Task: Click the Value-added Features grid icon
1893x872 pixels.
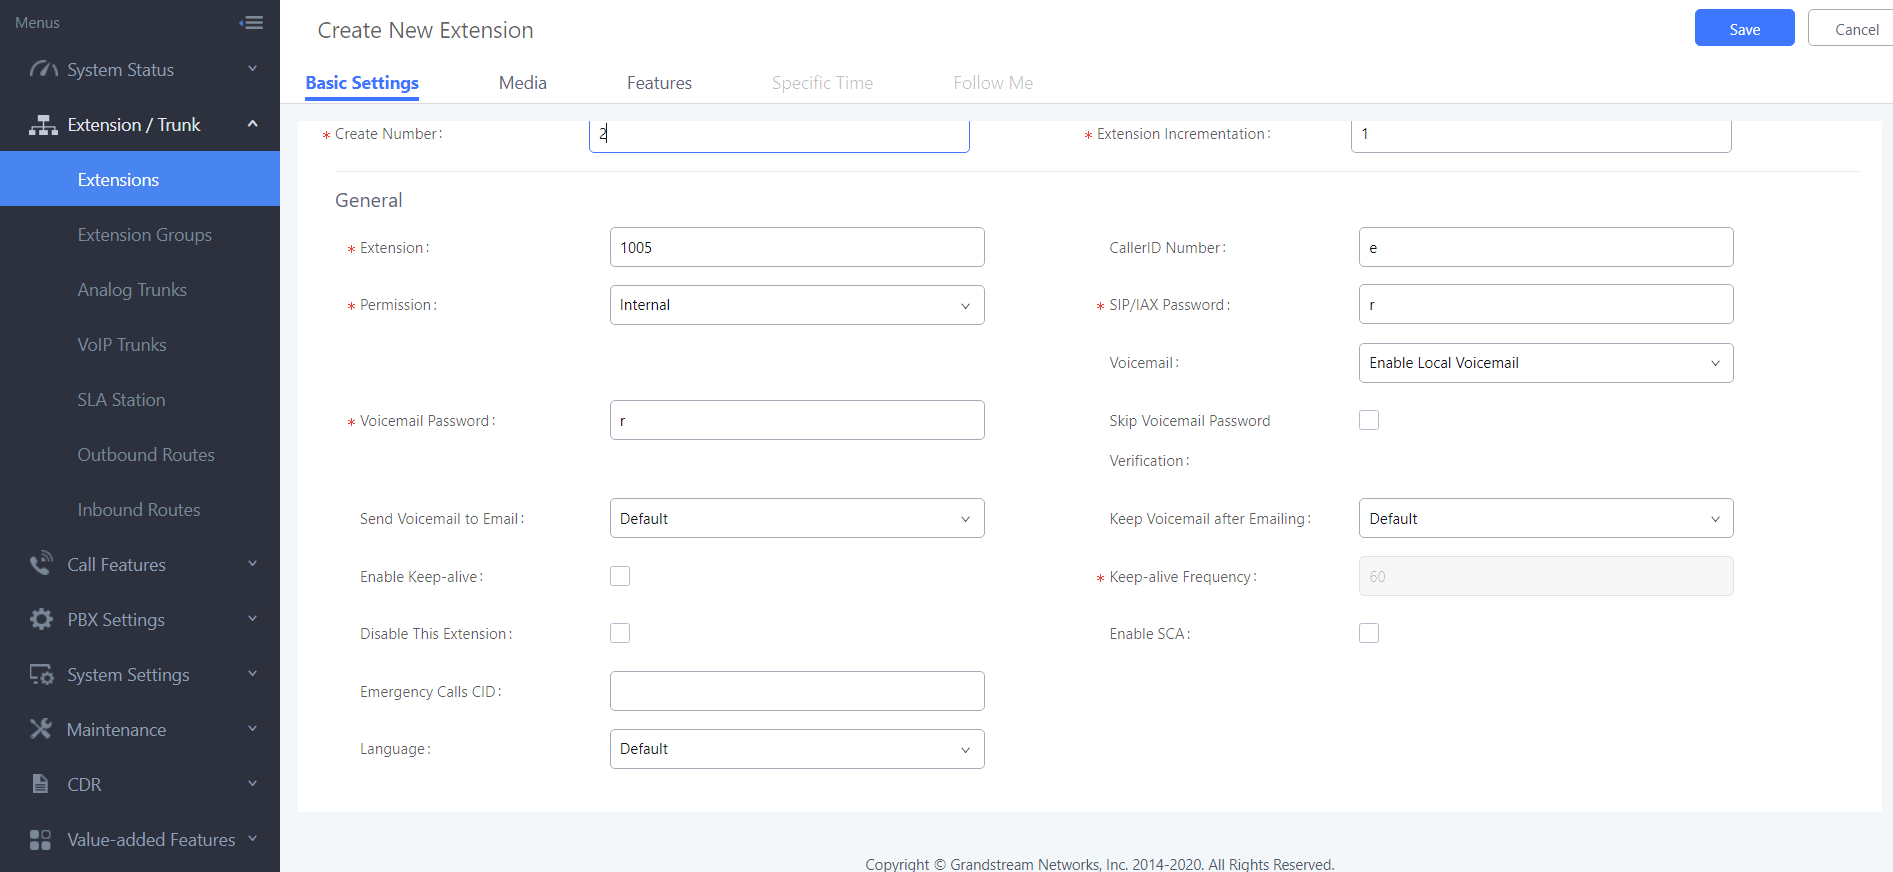Action: pos(41,839)
